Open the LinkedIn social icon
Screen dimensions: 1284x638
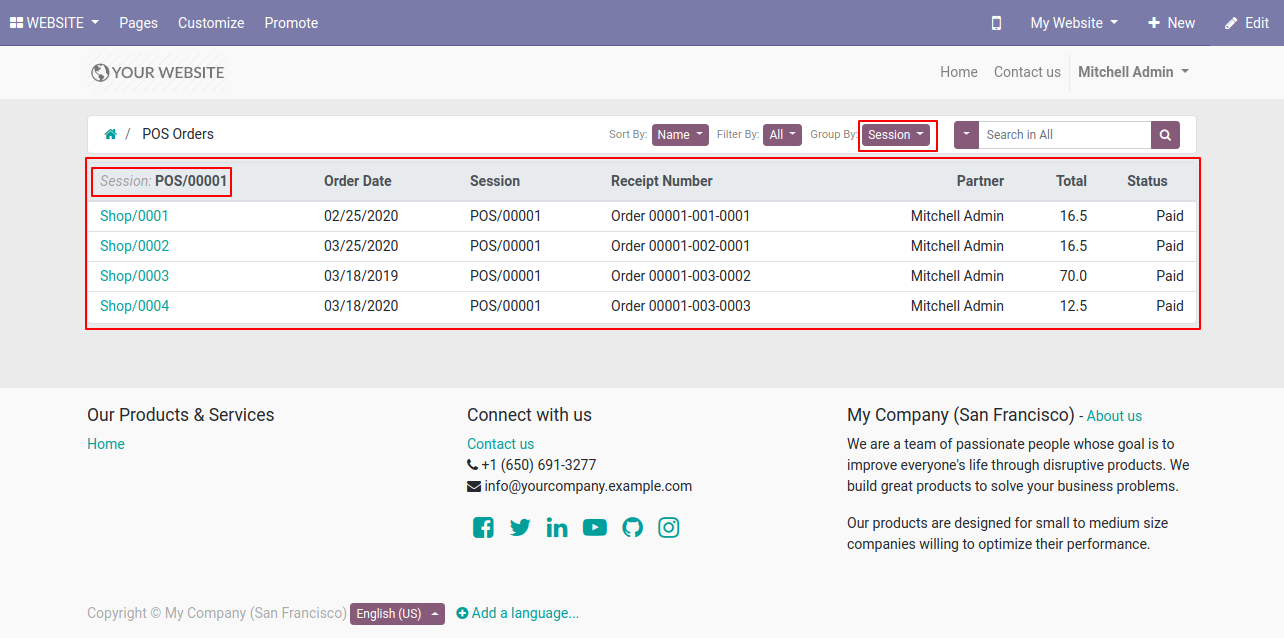click(557, 527)
